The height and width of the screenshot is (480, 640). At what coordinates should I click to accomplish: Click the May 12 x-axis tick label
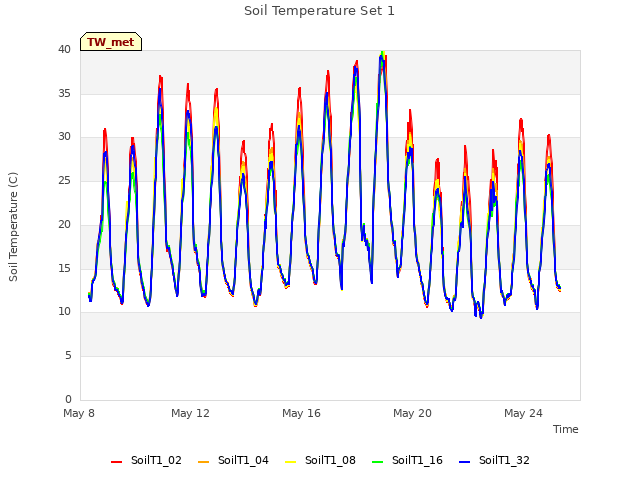(190, 413)
